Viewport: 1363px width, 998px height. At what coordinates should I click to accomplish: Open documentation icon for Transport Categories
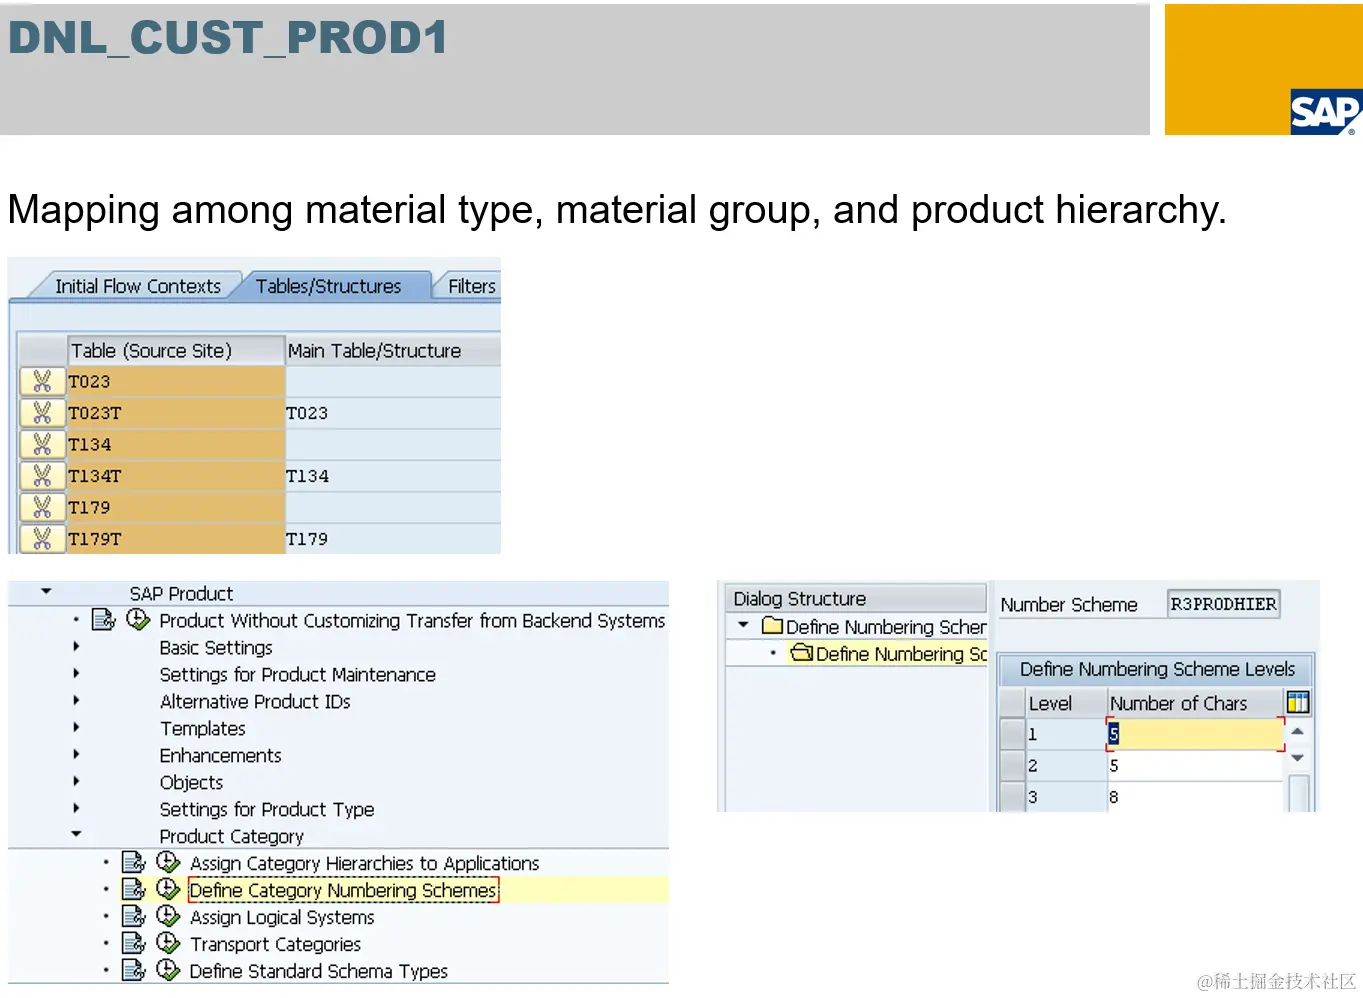point(134,943)
